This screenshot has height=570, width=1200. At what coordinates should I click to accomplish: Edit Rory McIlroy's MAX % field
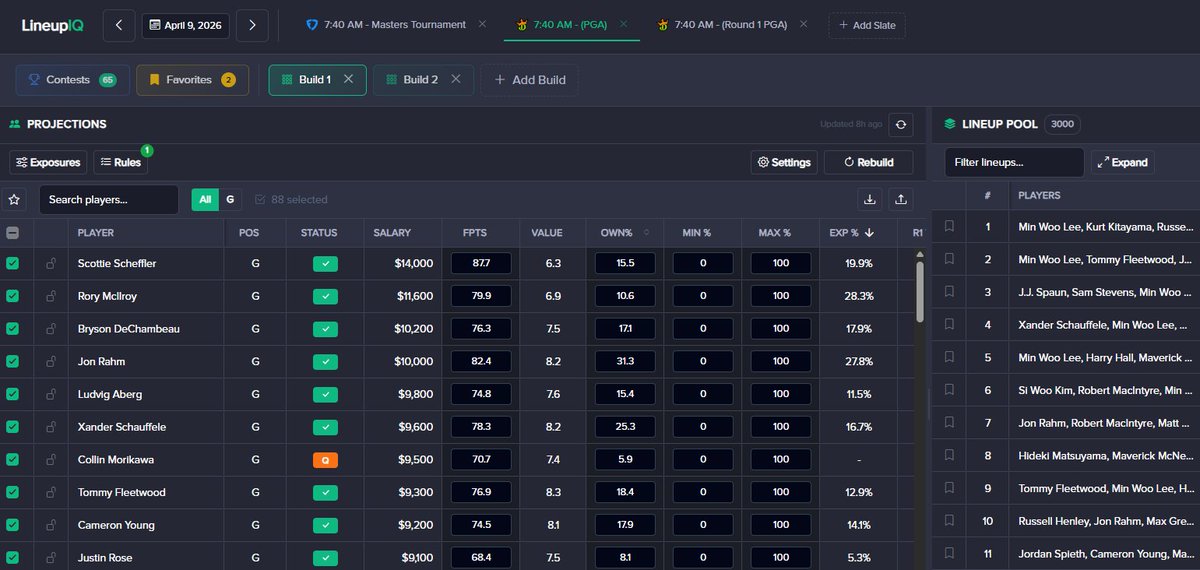point(781,296)
